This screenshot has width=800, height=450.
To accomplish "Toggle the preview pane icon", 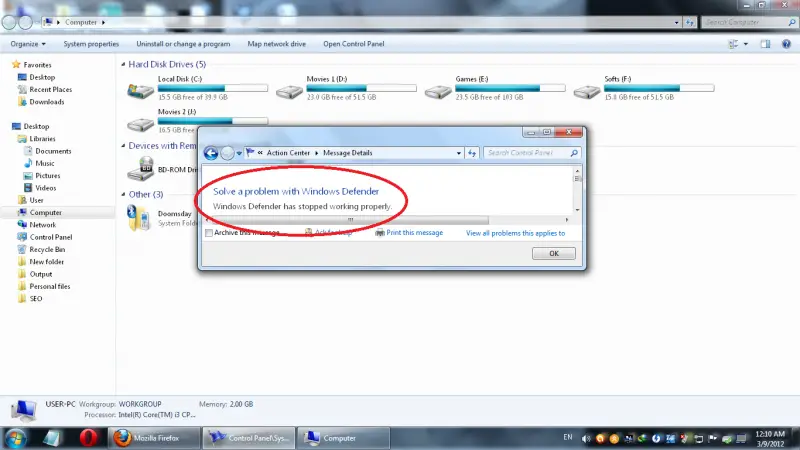I will [765, 44].
